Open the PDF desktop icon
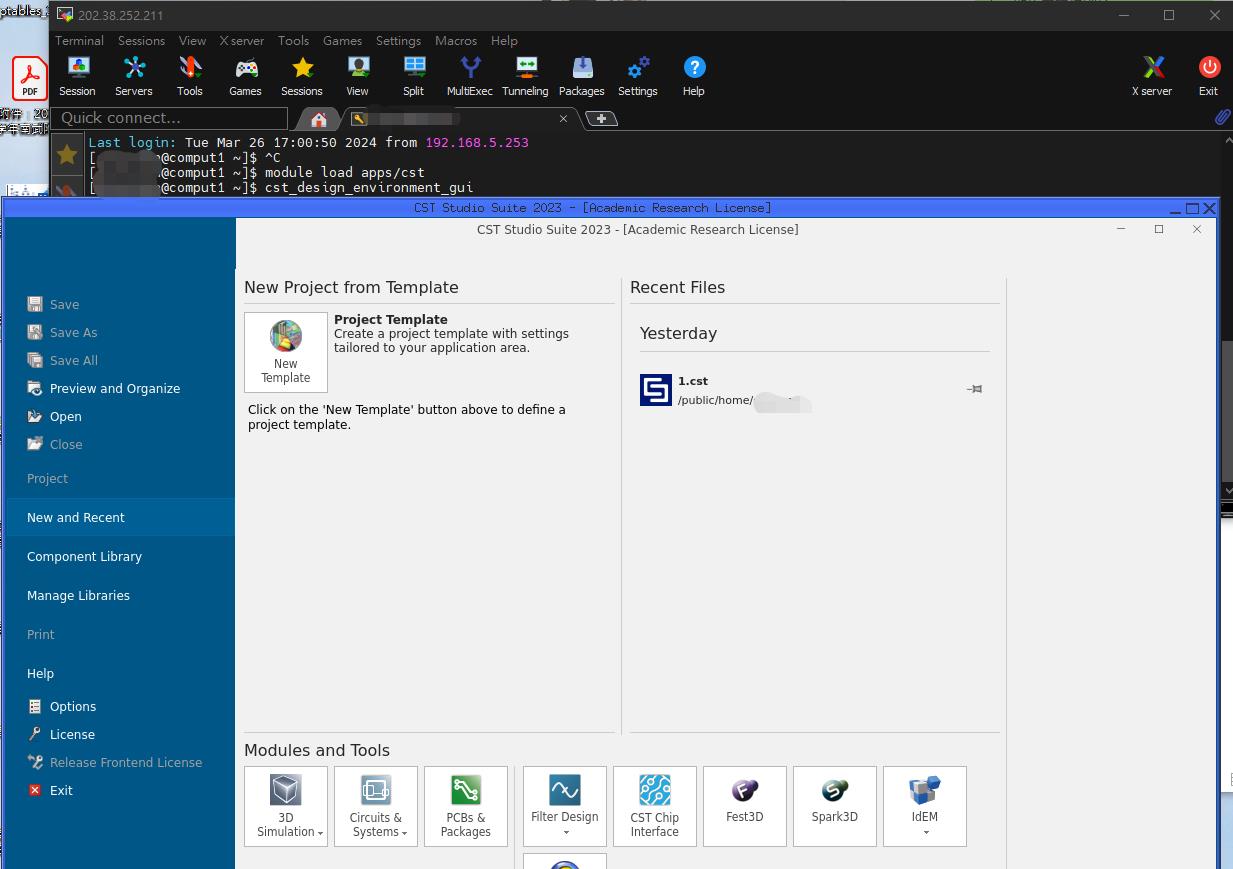Viewport: 1233px width, 869px height. click(x=30, y=78)
